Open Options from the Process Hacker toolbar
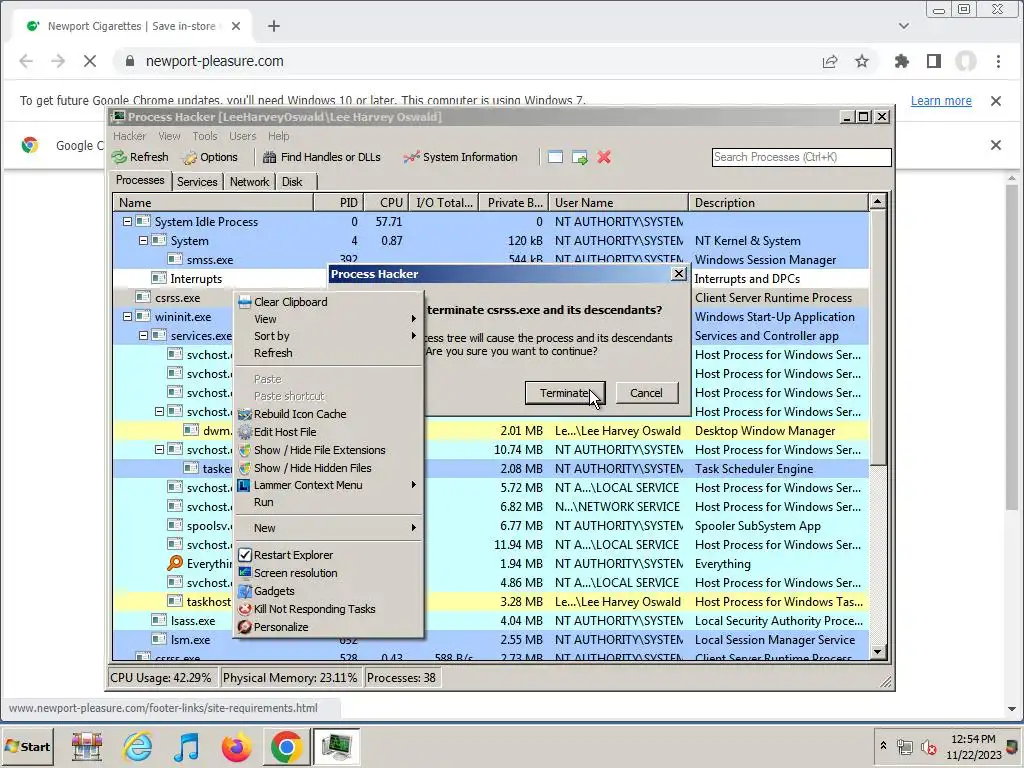Image resolution: width=1024 pixels, height=768 pixels. [210, 157]
